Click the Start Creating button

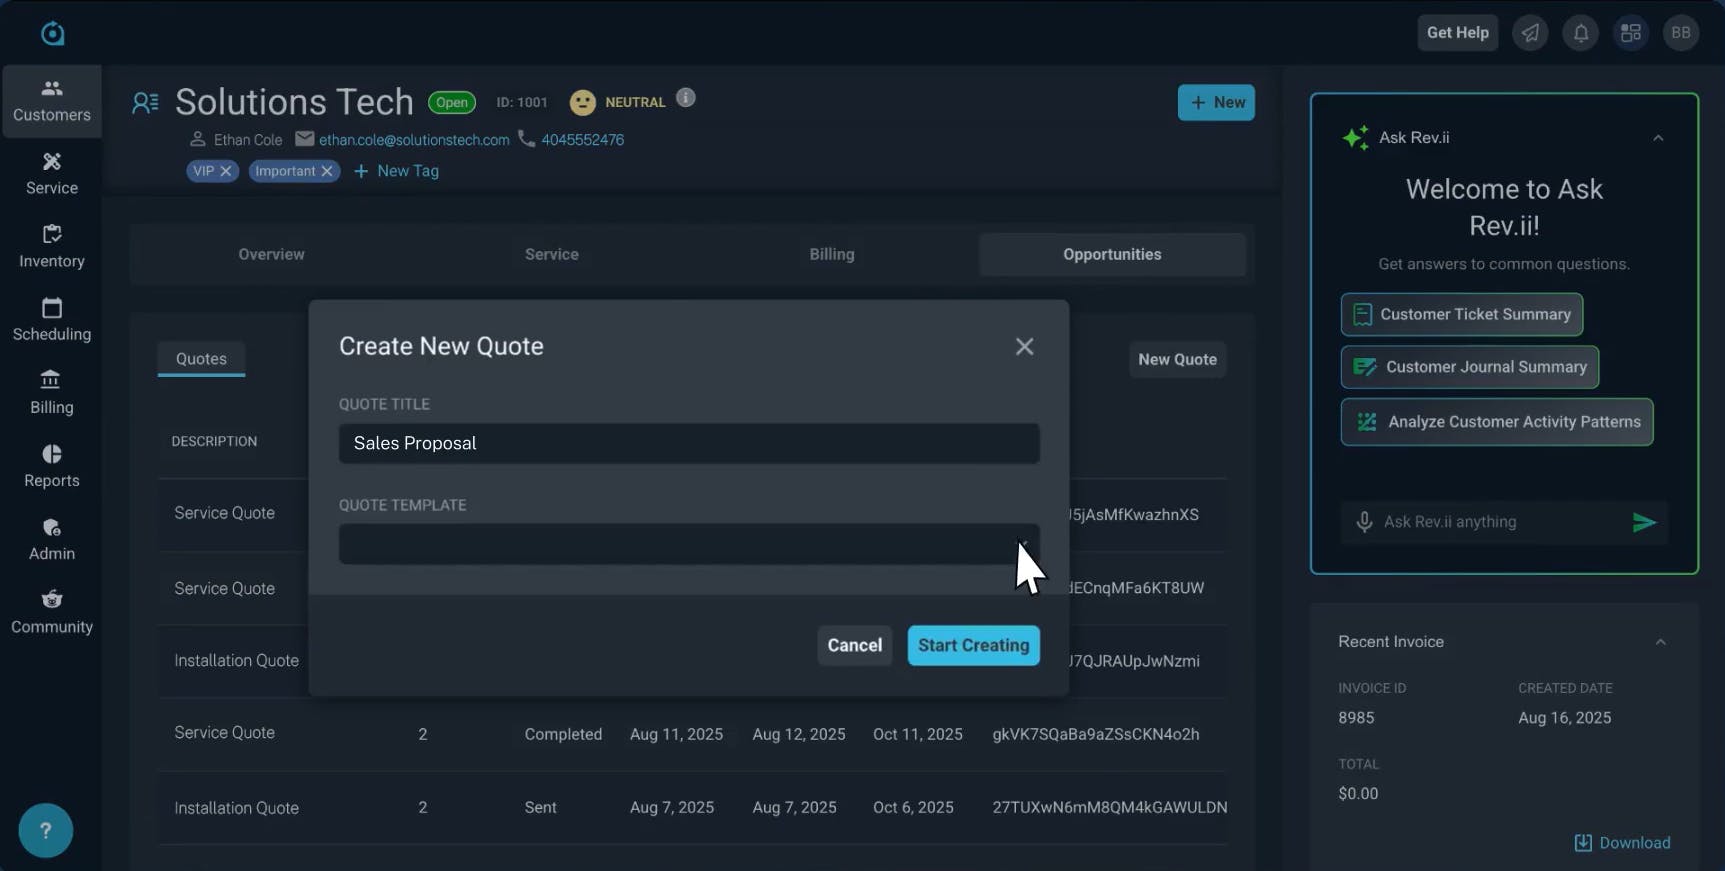(x=973, y=645)
